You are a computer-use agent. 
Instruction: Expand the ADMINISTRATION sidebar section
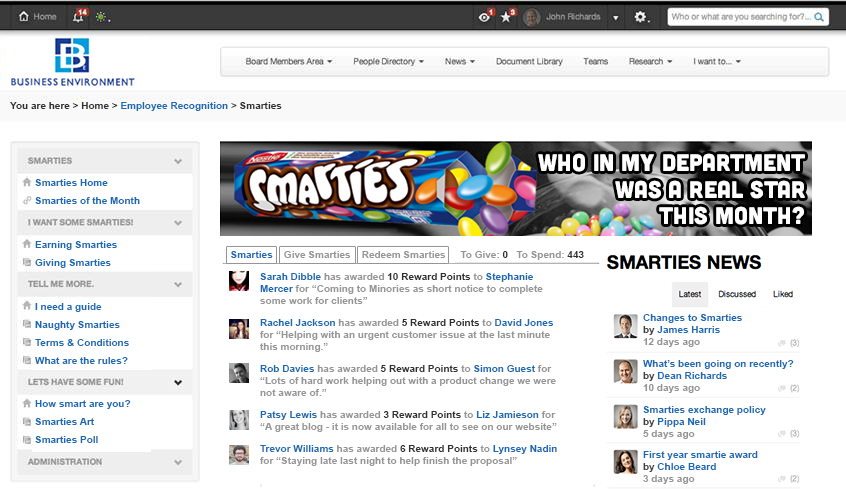(178, 462)
